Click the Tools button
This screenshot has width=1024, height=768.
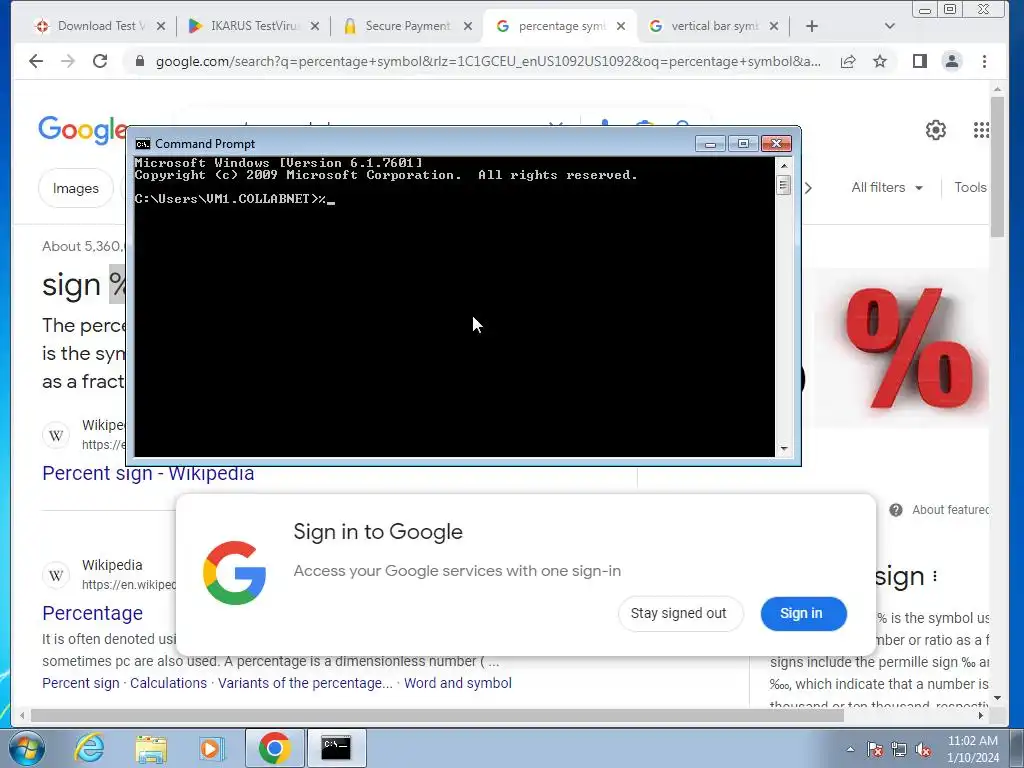970,187
